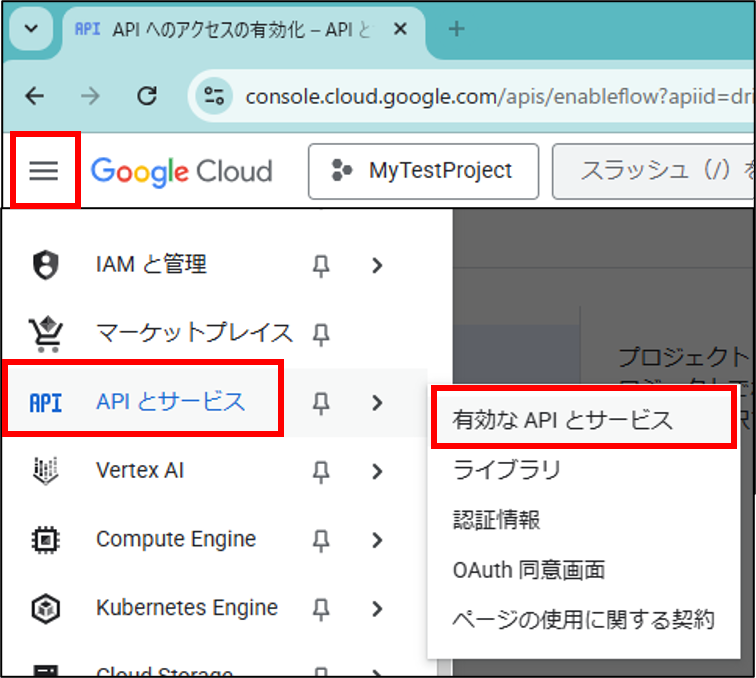Expand the Compute Engine submenu chevron

(378, 540)
